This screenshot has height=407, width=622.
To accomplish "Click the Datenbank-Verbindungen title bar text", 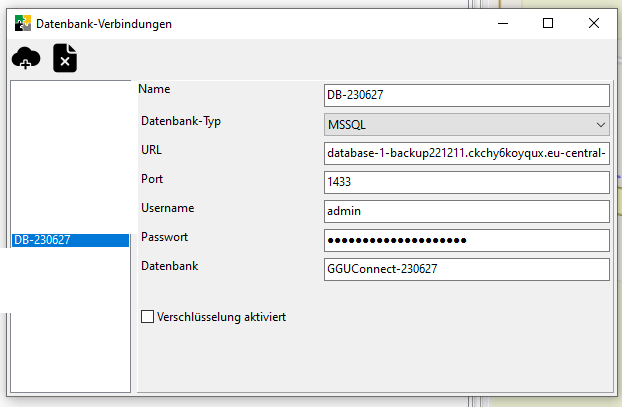I will [104, 24].
